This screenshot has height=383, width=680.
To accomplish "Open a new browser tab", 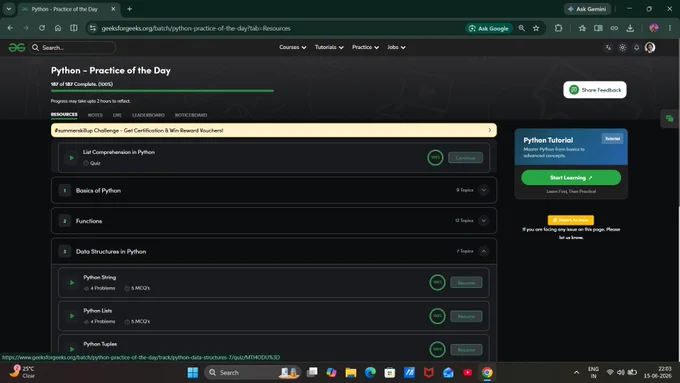I will tap(129, 9).
